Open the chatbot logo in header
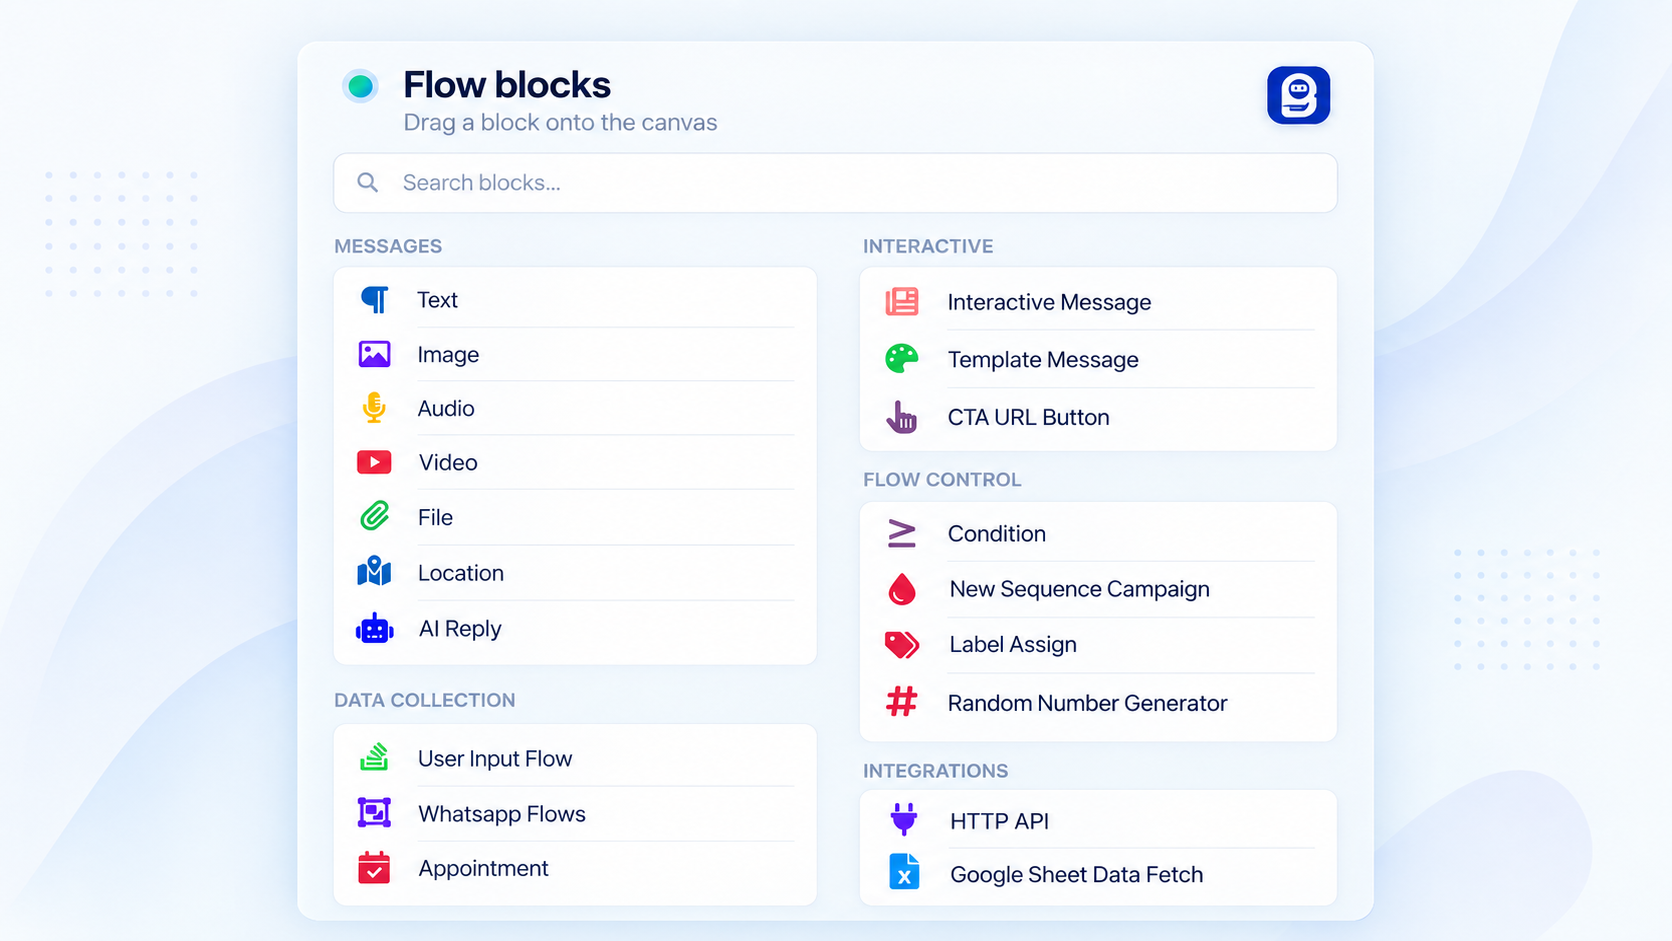Screen dimensions: 1672x941 1298,95
